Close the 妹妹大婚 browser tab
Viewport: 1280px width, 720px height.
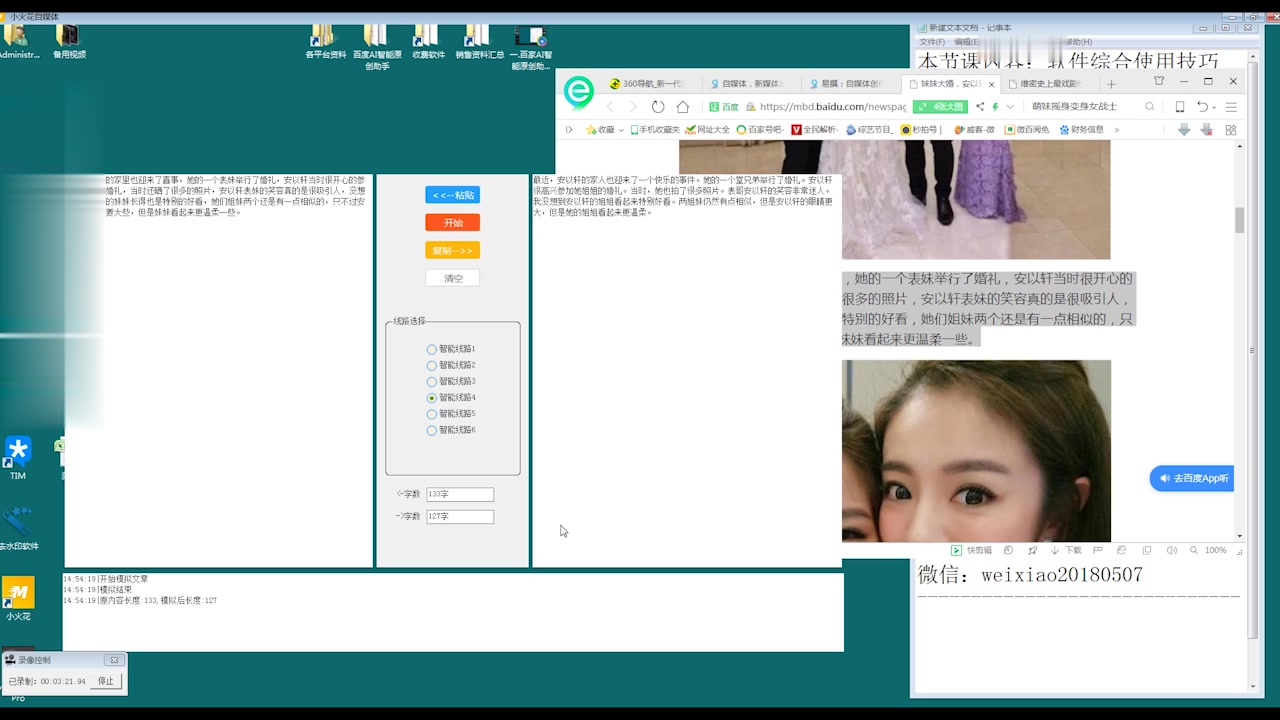[990, 84]
